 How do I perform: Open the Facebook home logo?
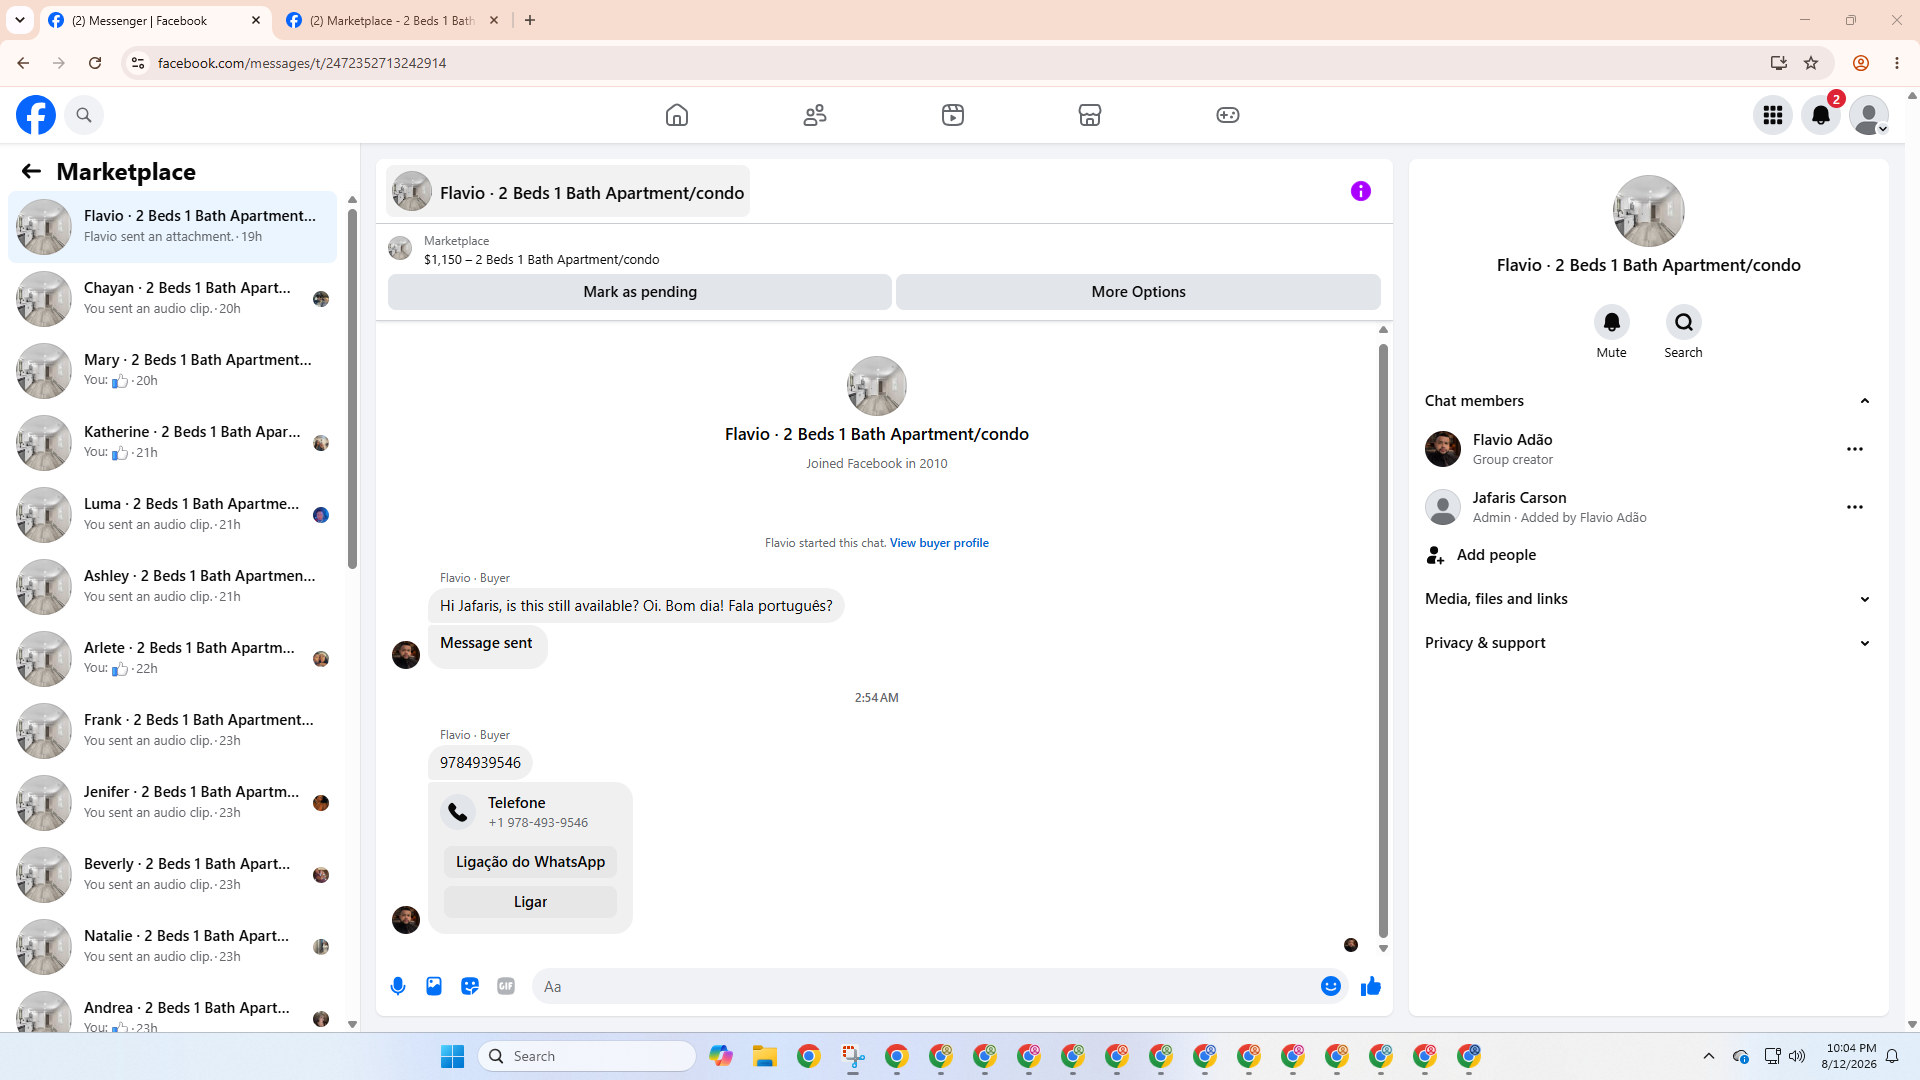pyautogui.click(x=36, y=115)
